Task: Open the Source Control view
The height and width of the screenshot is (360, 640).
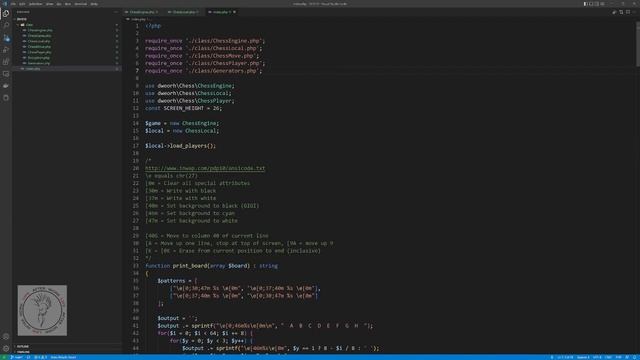Action: pyautogui.click(x=6, y=38)
